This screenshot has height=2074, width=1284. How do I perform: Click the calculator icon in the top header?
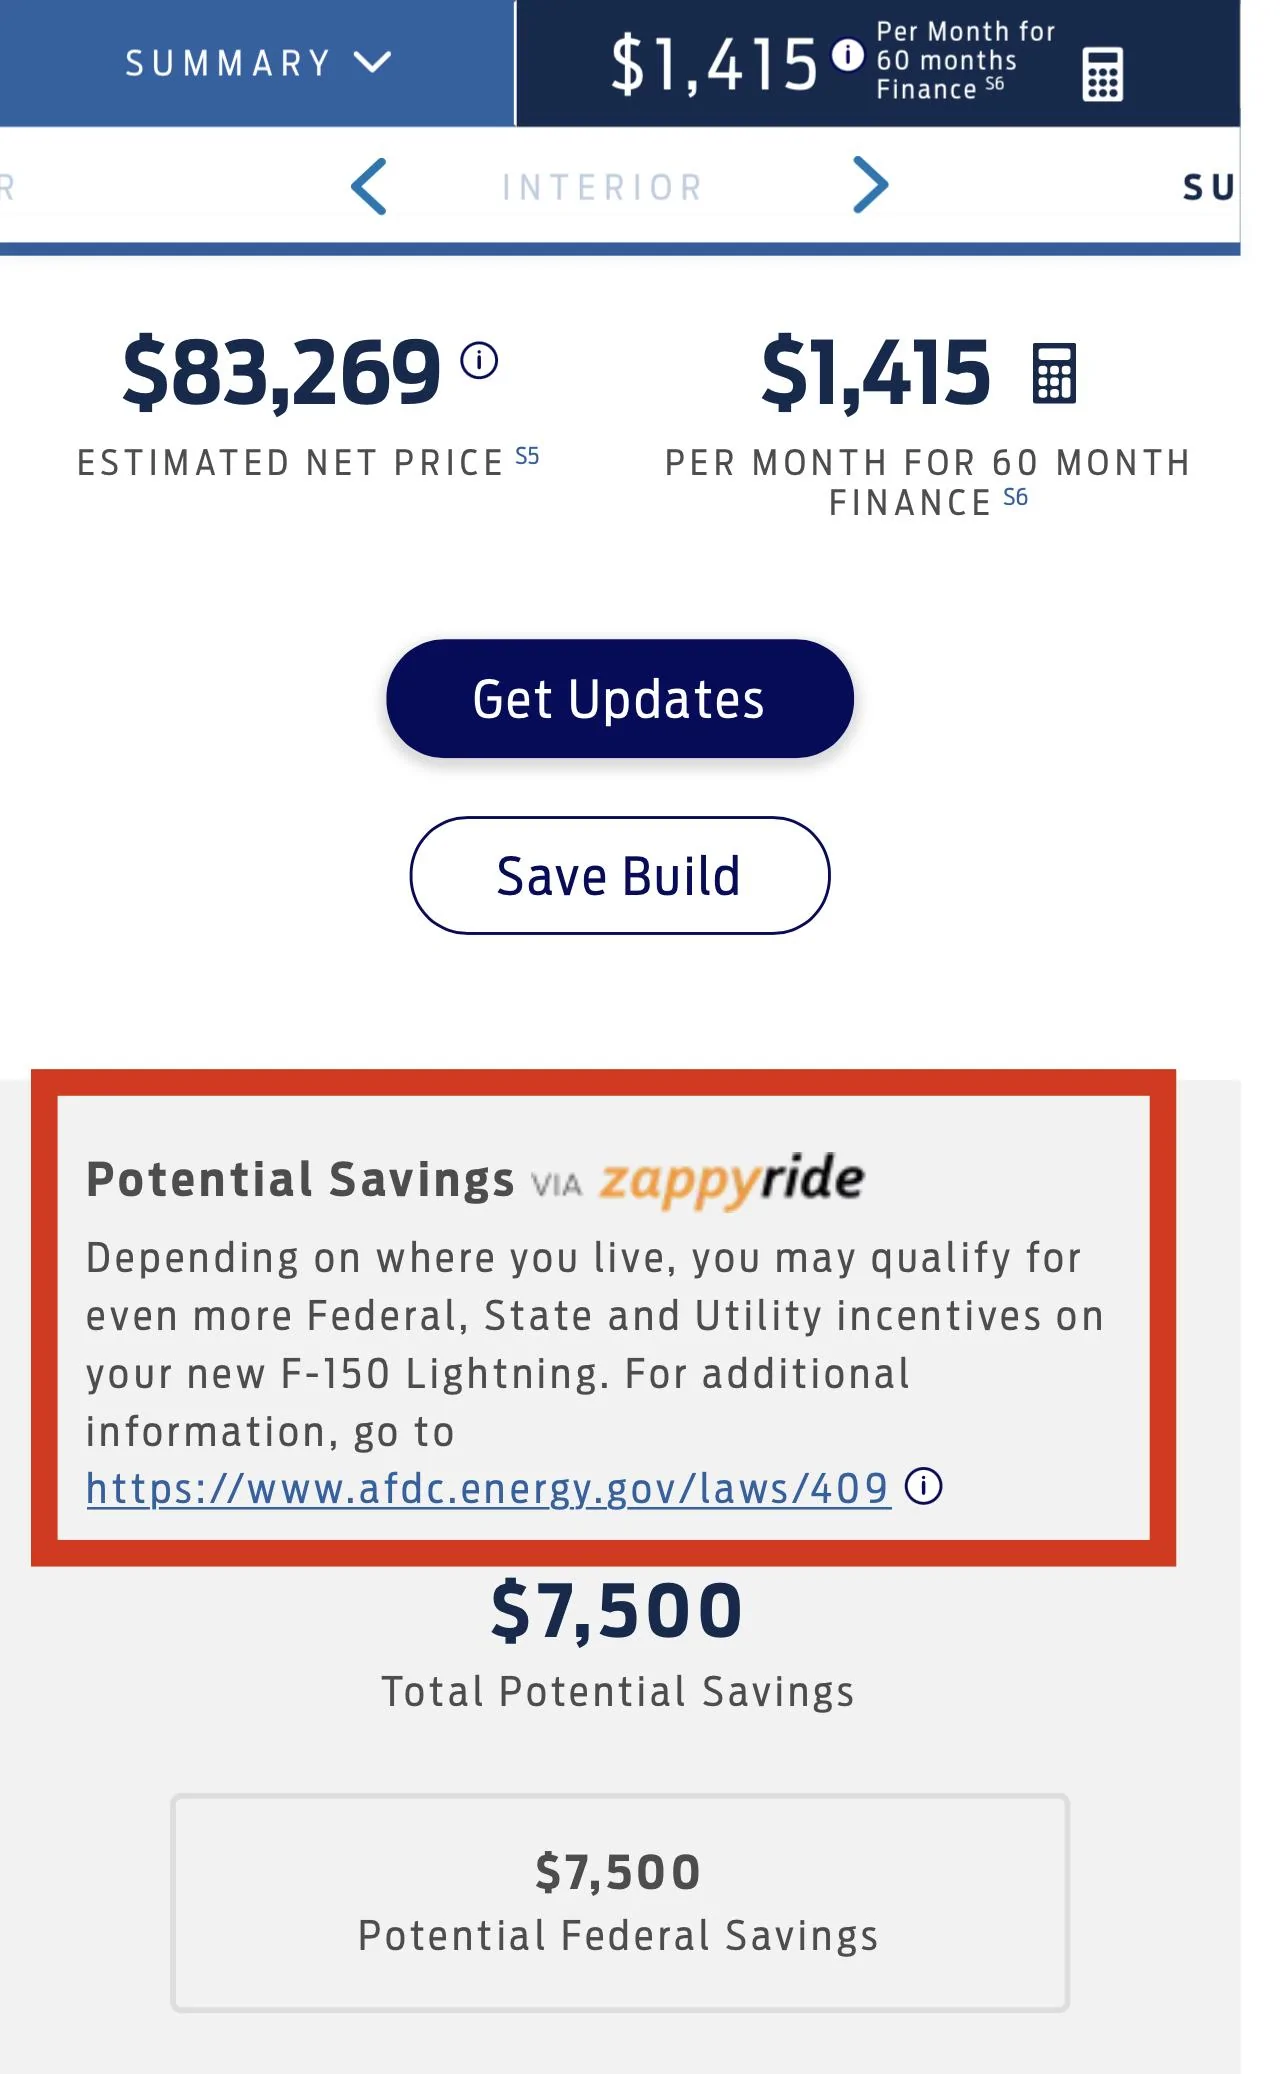click(1102, 74)
